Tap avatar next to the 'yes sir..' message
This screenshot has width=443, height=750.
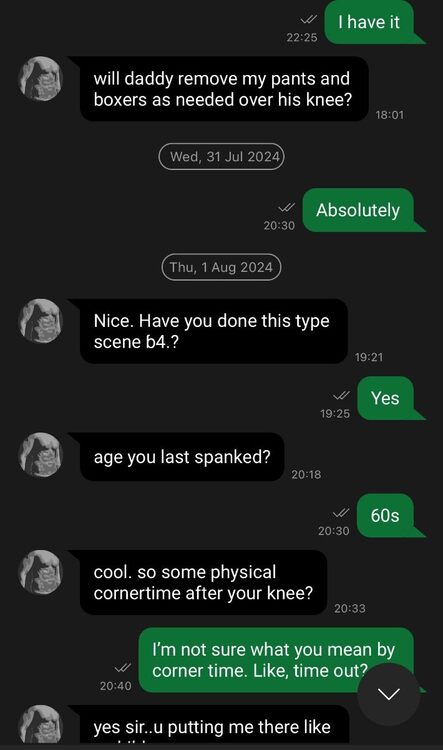click(x=41, y=725)
